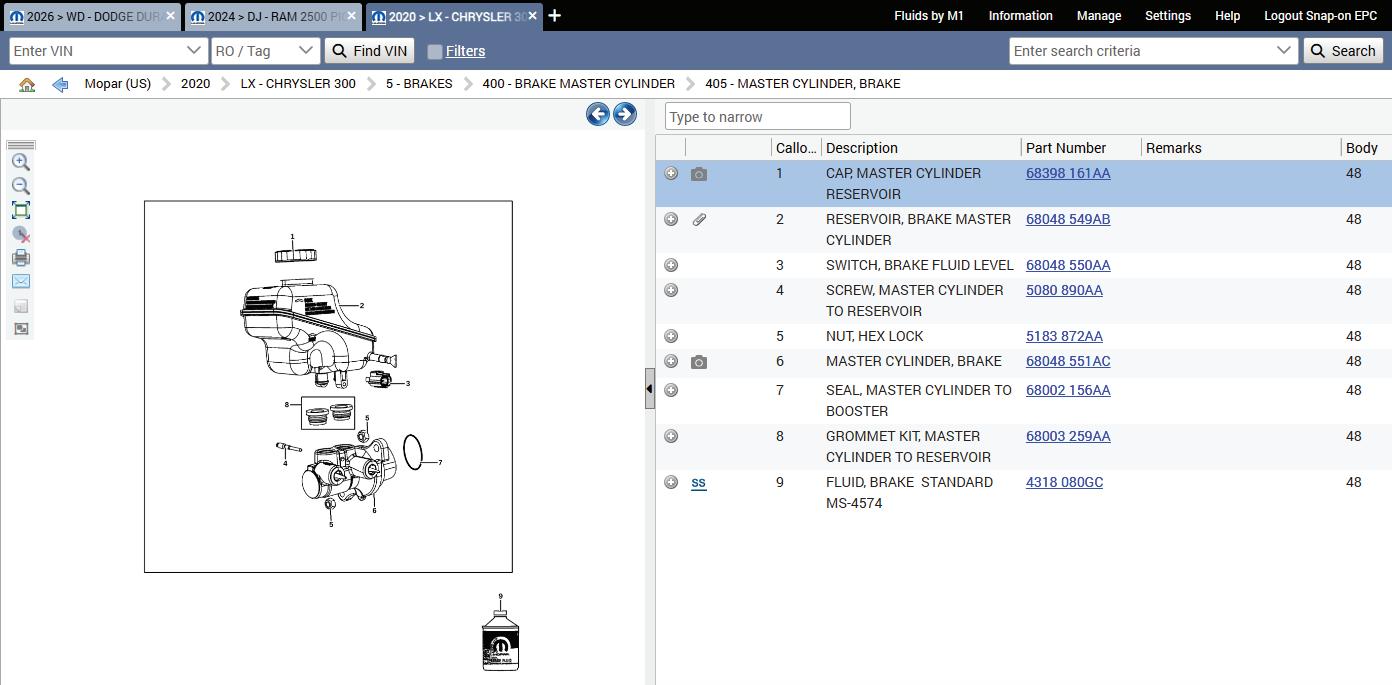
Task: Email the illustration
Action: (x=20, y=281)
